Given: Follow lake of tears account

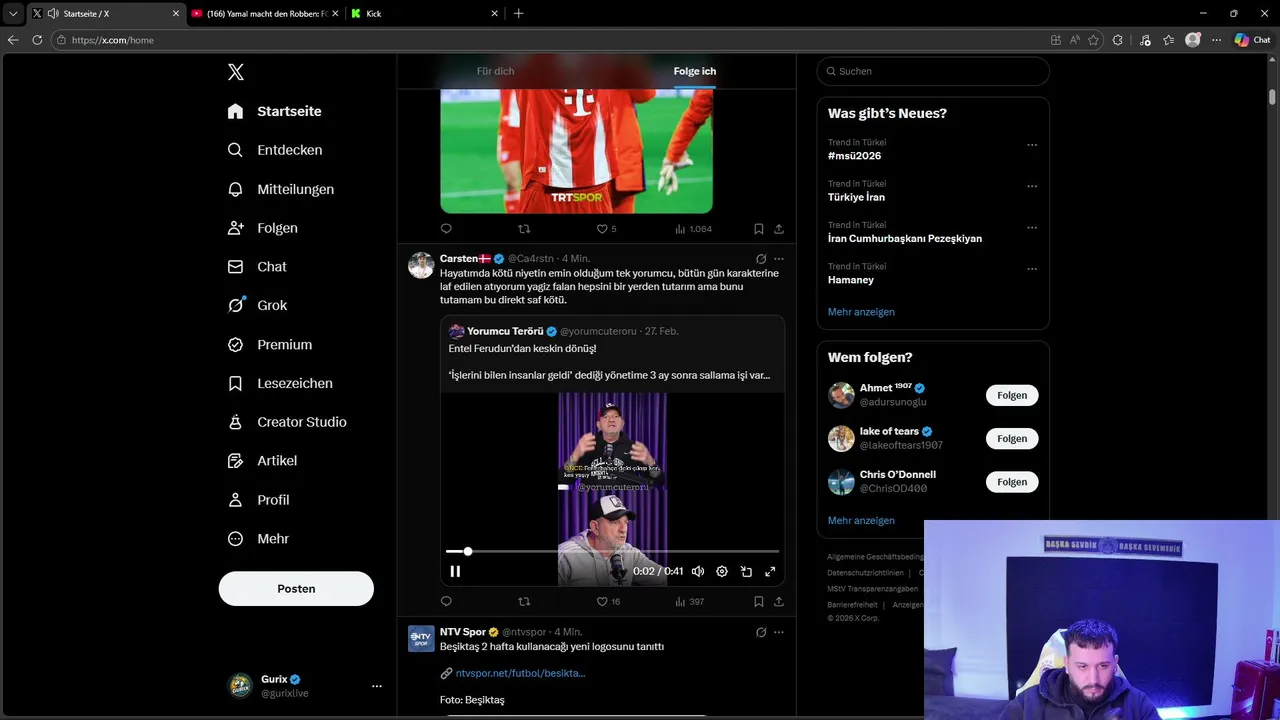Looking at the screenshot, I should pyautogui.click(x=1012, y=438).
